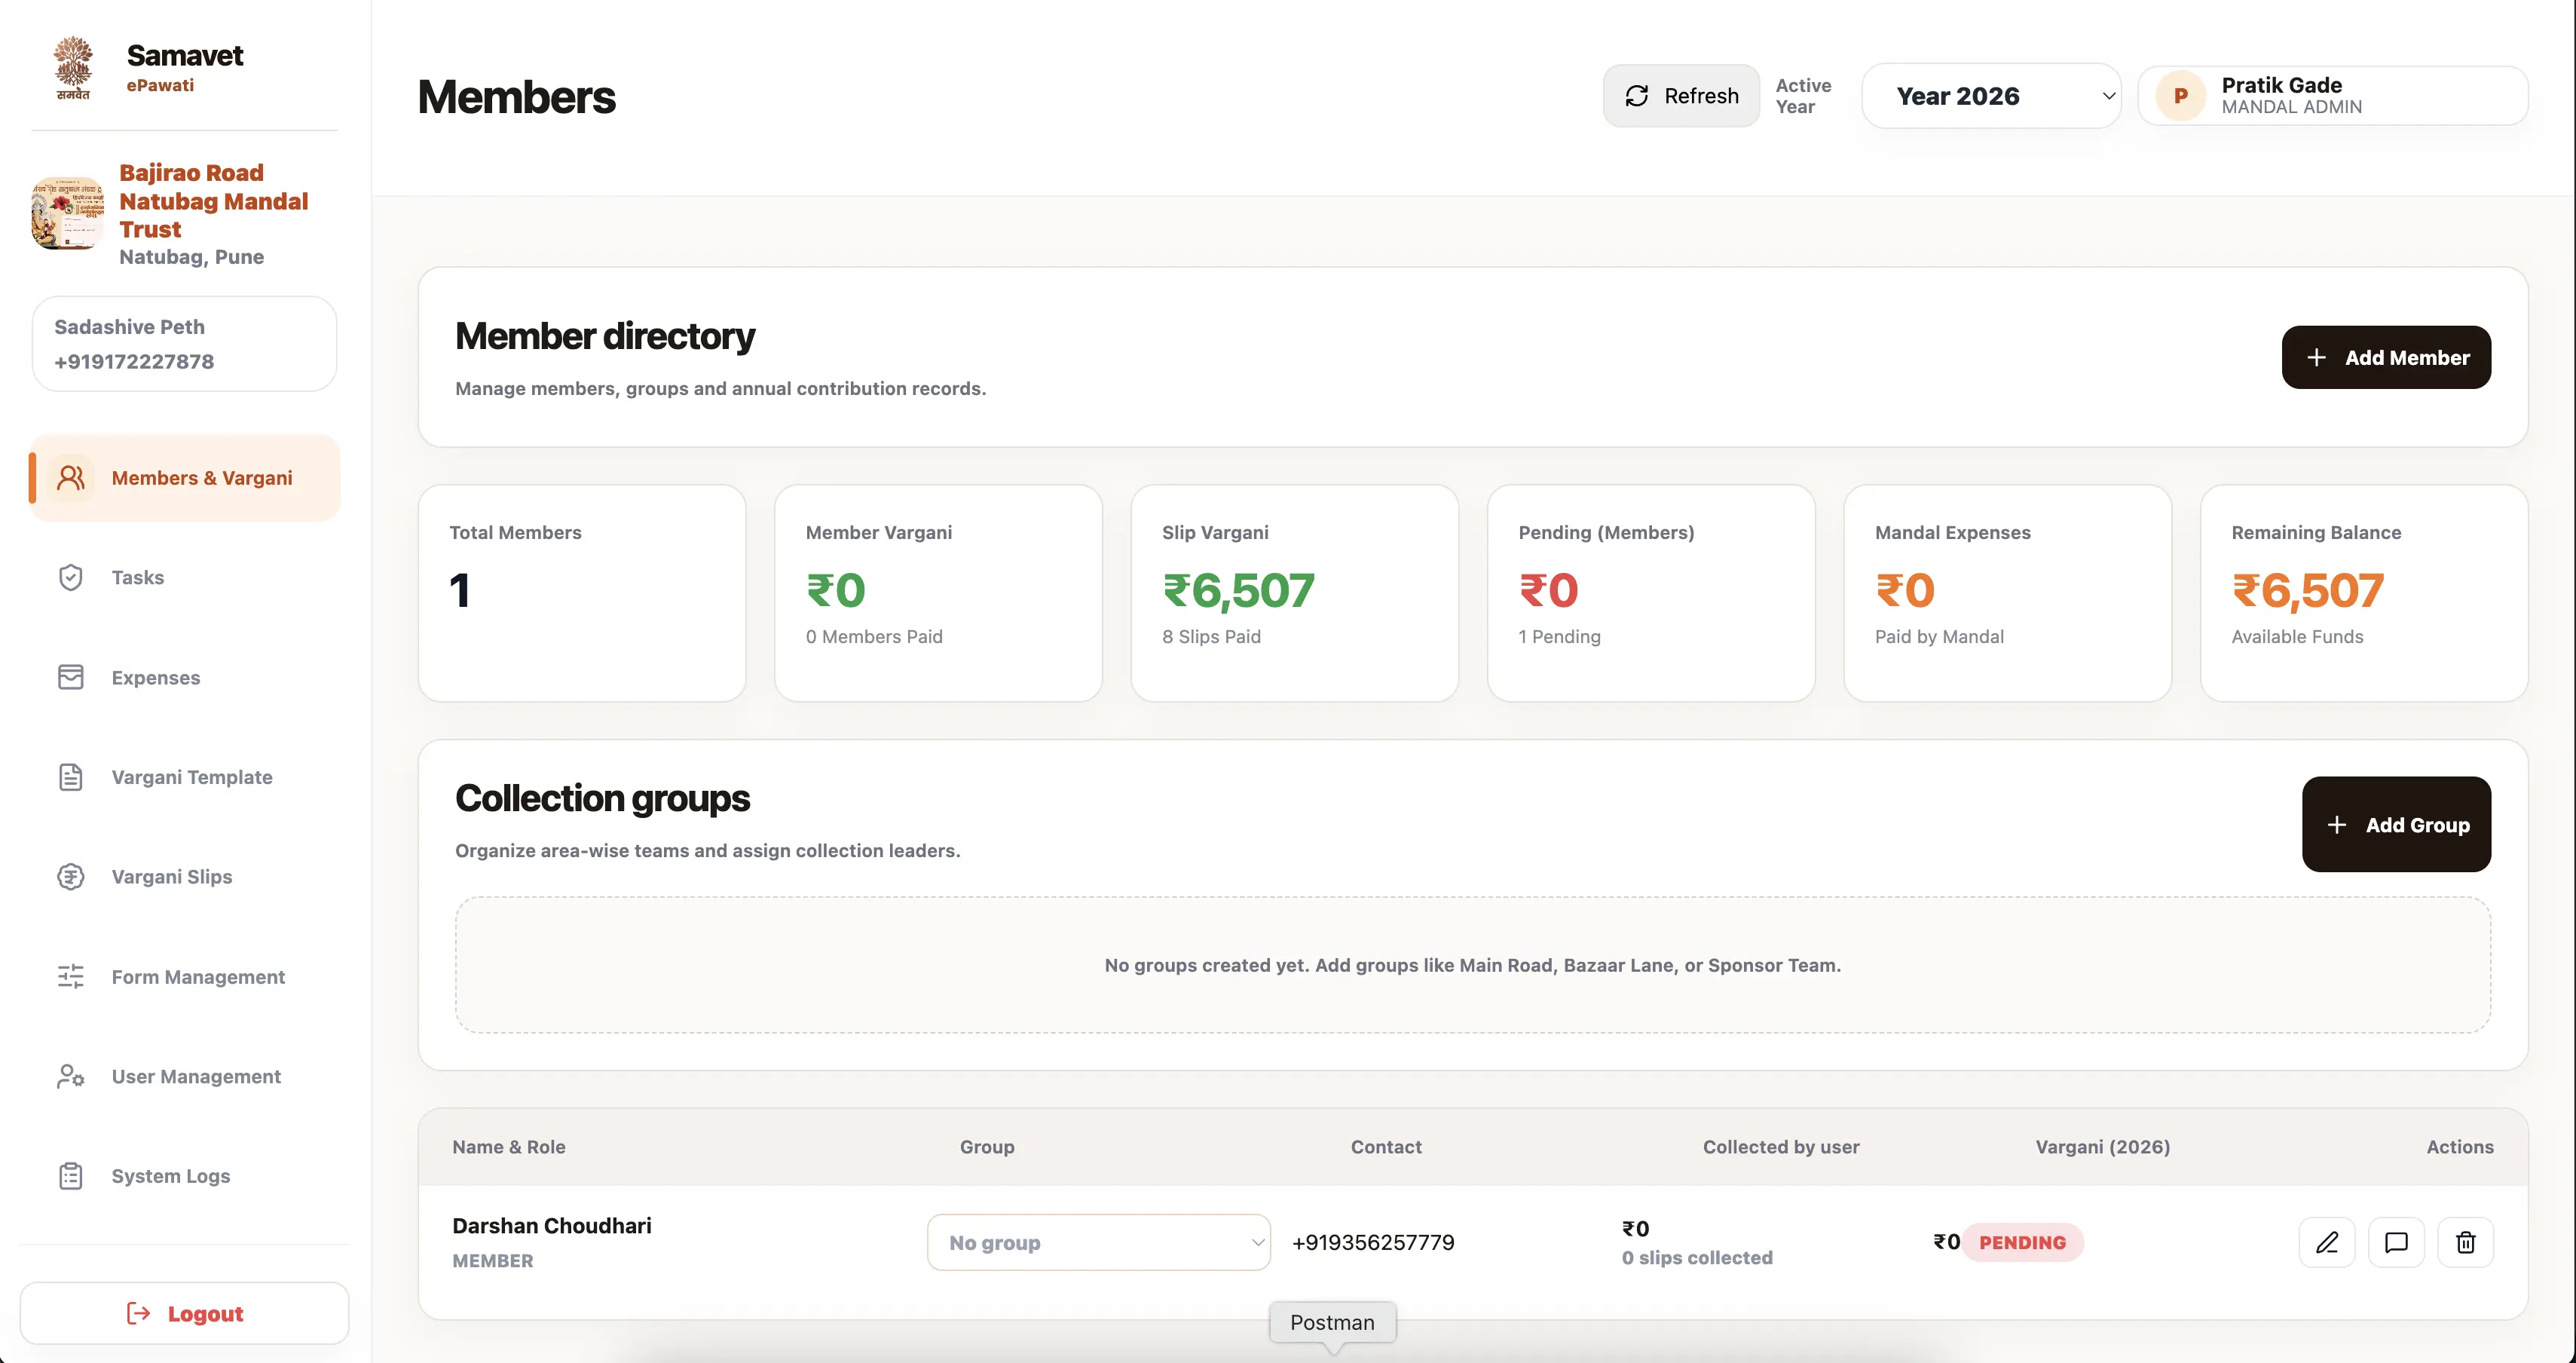The width and height of the screenshot is (2576, 1363).
Task: Open the Expenses page
Action: tap(185, 677)
